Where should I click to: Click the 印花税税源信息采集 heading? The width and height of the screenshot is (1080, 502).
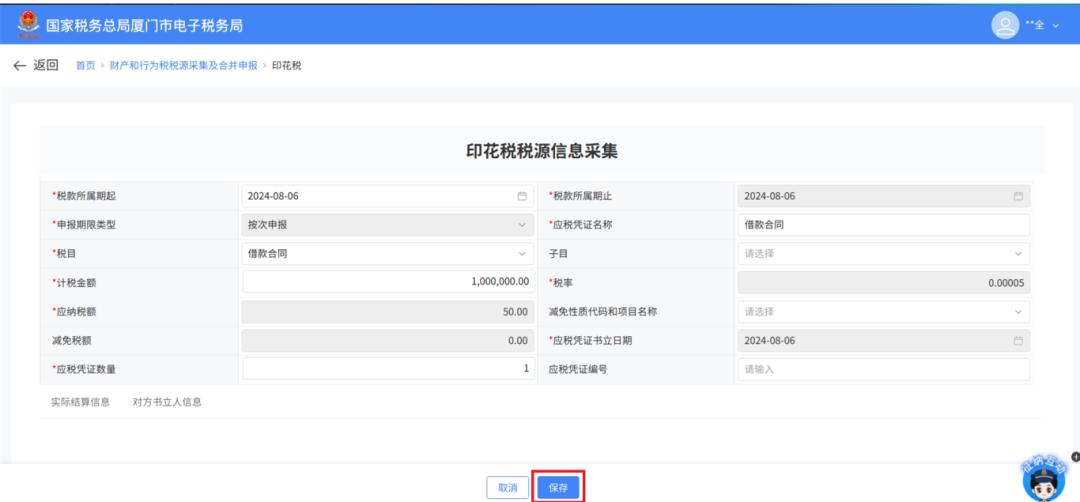coord(541,152)
